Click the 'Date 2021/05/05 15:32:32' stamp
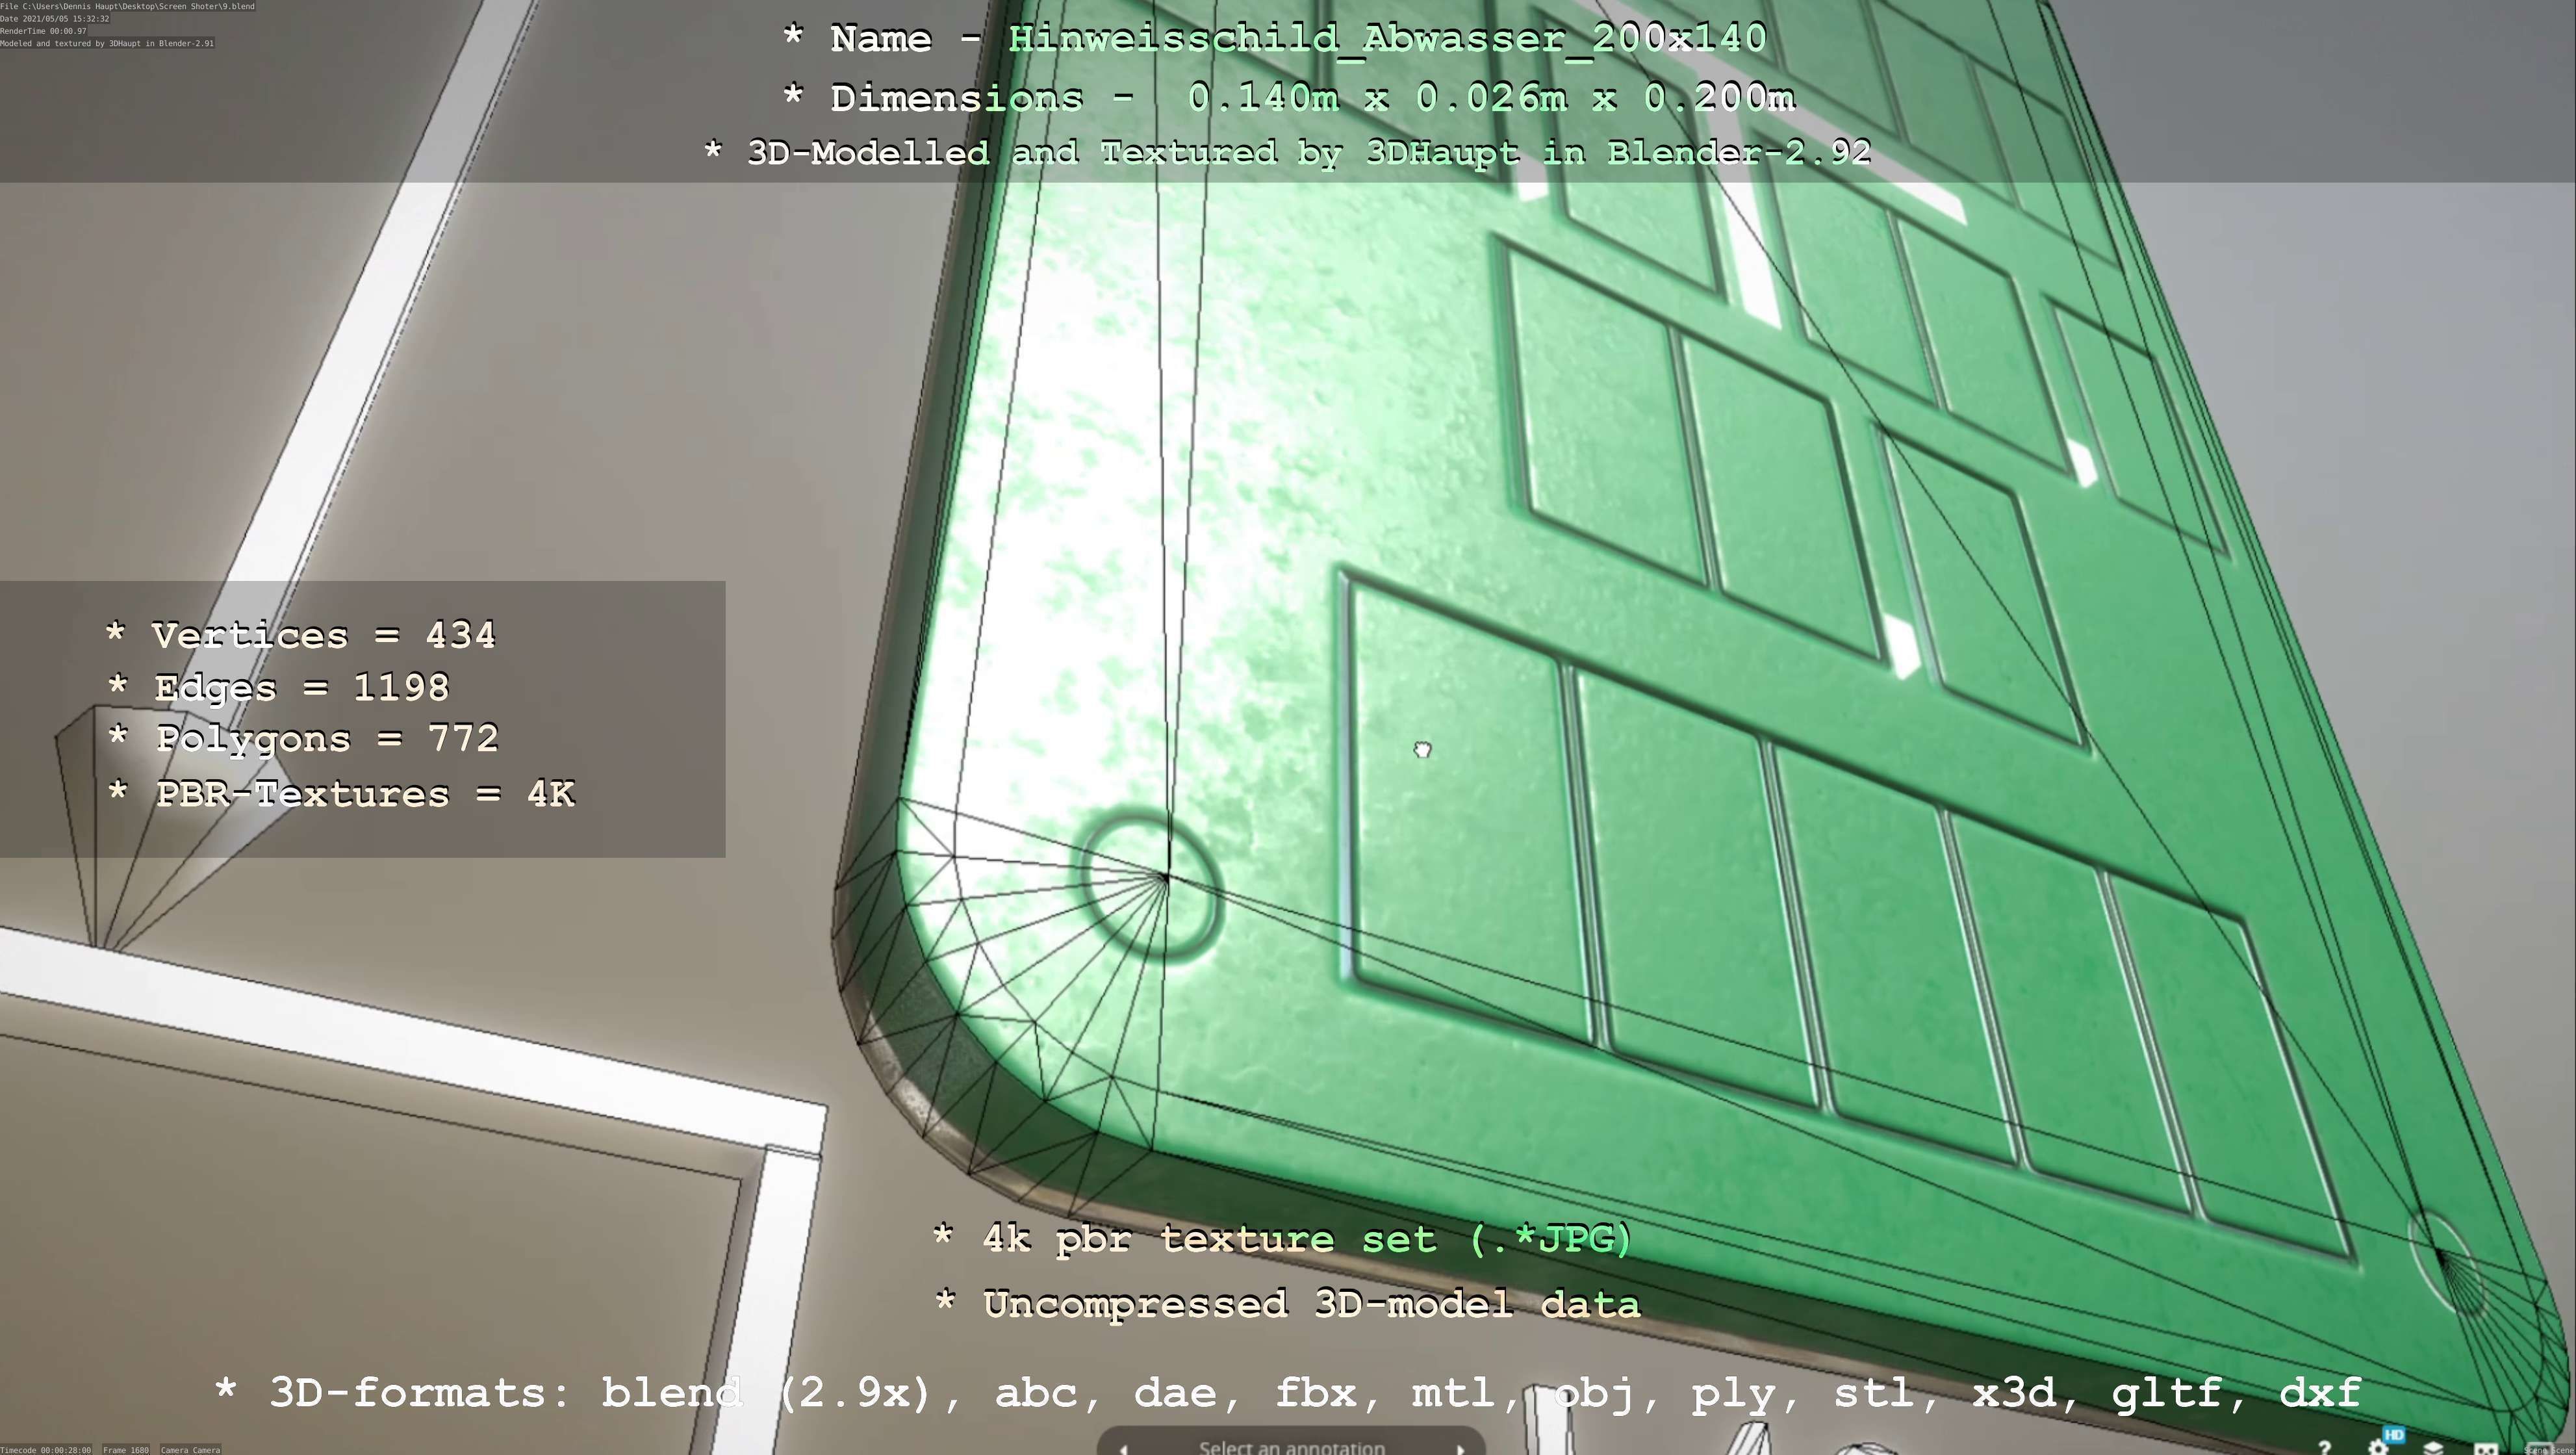This screenshot has height=1455, width=2576. pos(55,19)
